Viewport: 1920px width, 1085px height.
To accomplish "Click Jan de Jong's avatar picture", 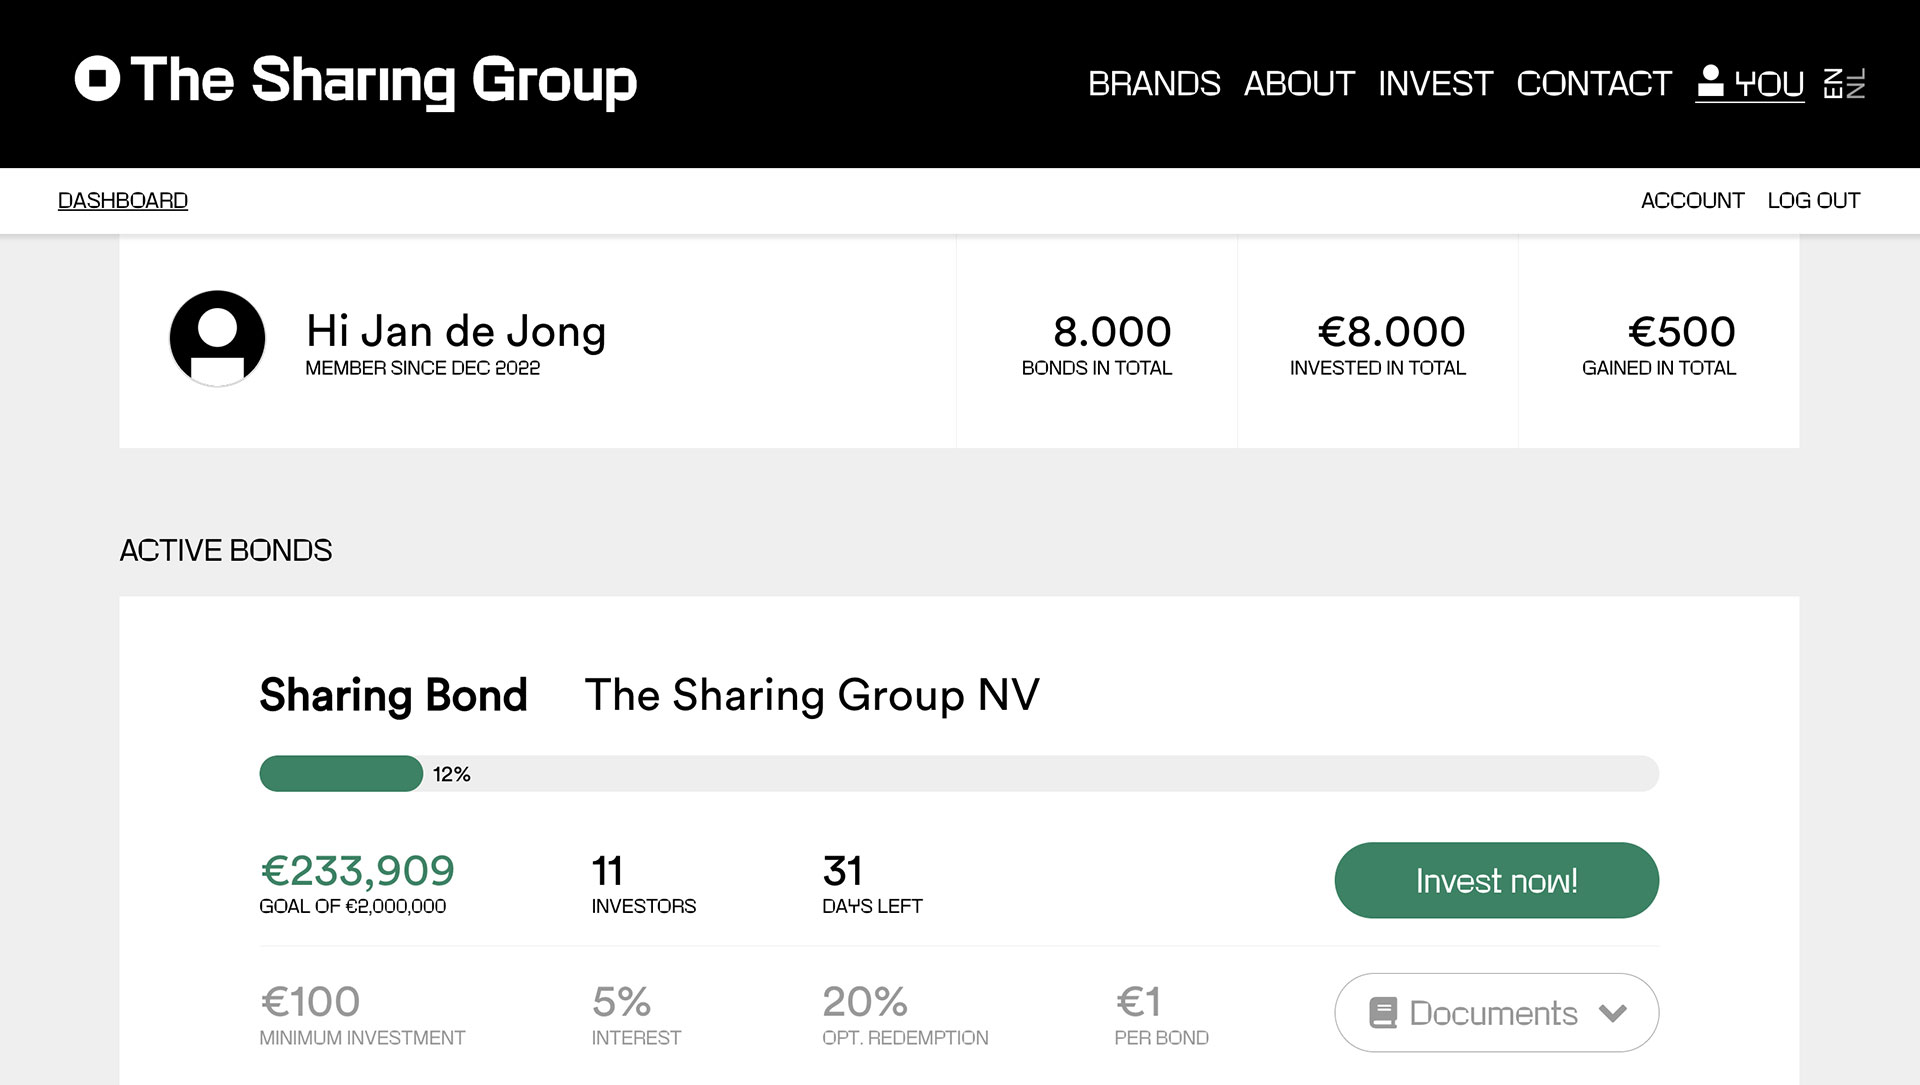I will [x=217, y=339].
